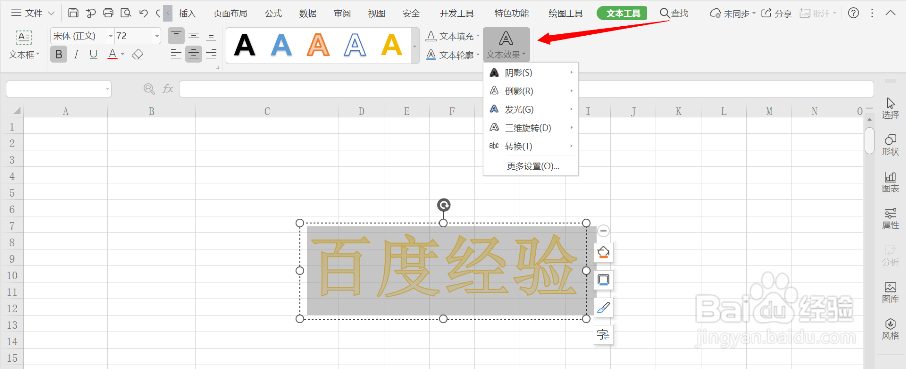906x369 pixels.
Task: Click the 文本轮廓 text outline icon
Action: click(431, 54)
